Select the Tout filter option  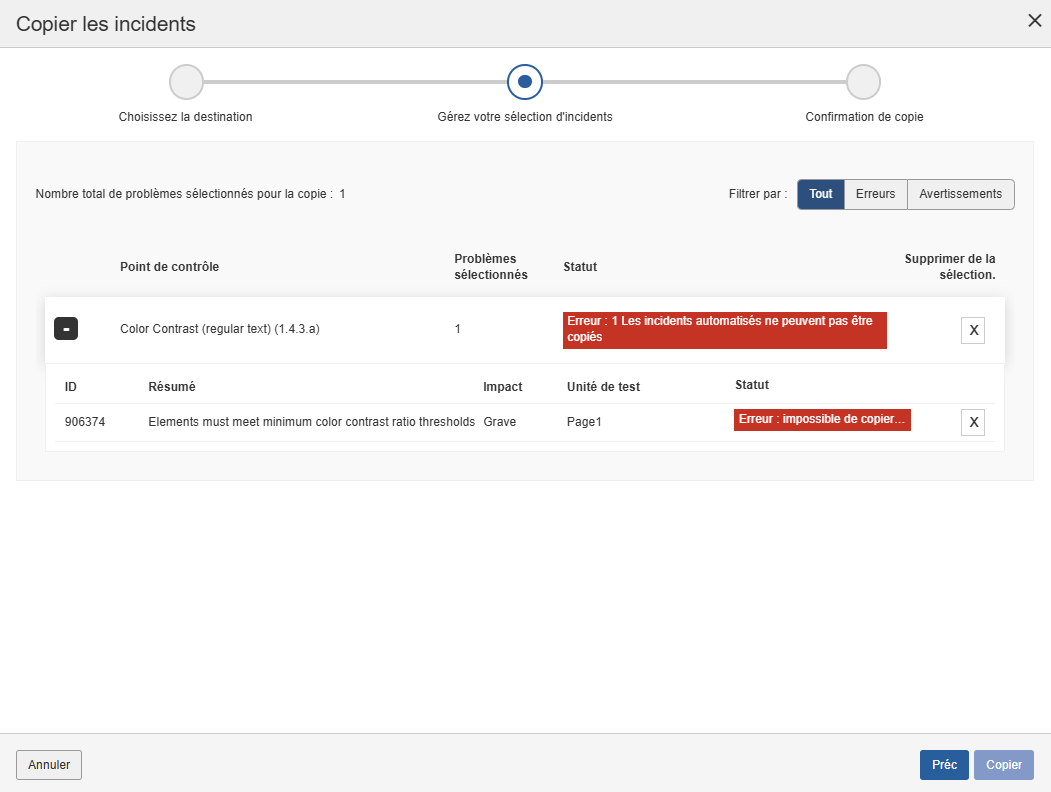[820, 194]
